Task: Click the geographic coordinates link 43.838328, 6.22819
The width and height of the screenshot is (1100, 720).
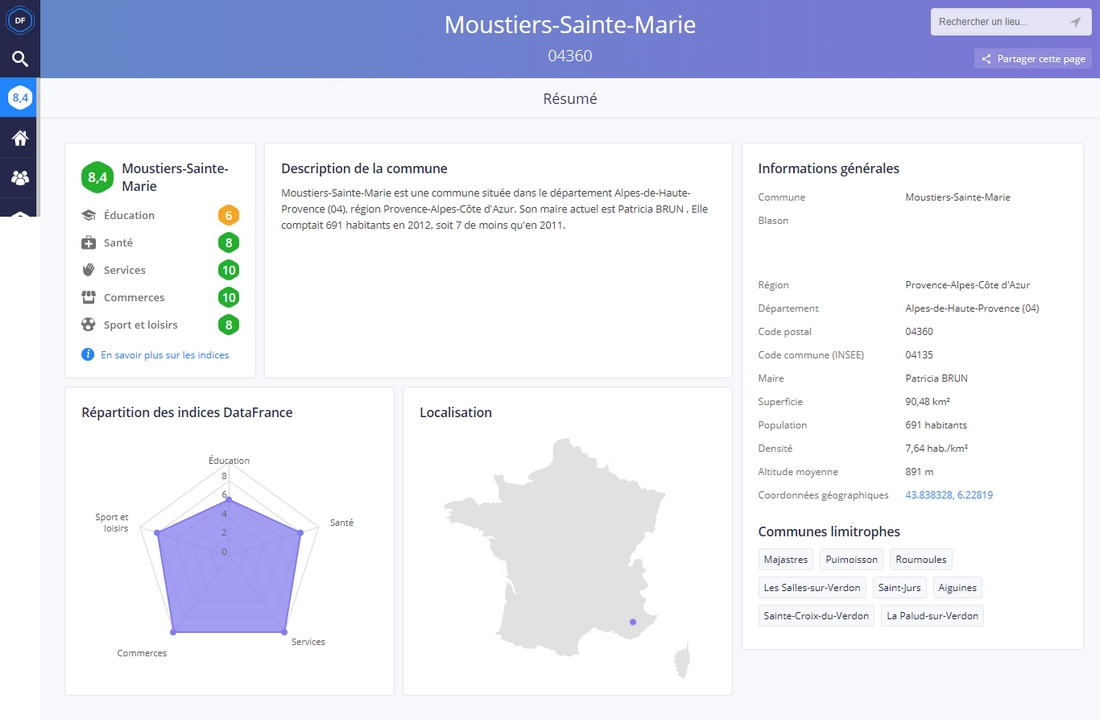Action: coord(948,494)
